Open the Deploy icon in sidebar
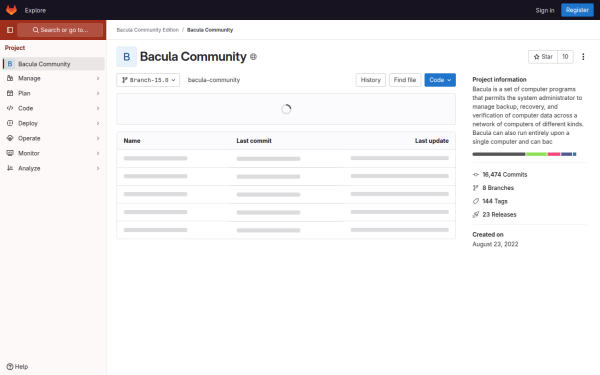The height and width of the screenshot is (375, 600). click(10, 123)
